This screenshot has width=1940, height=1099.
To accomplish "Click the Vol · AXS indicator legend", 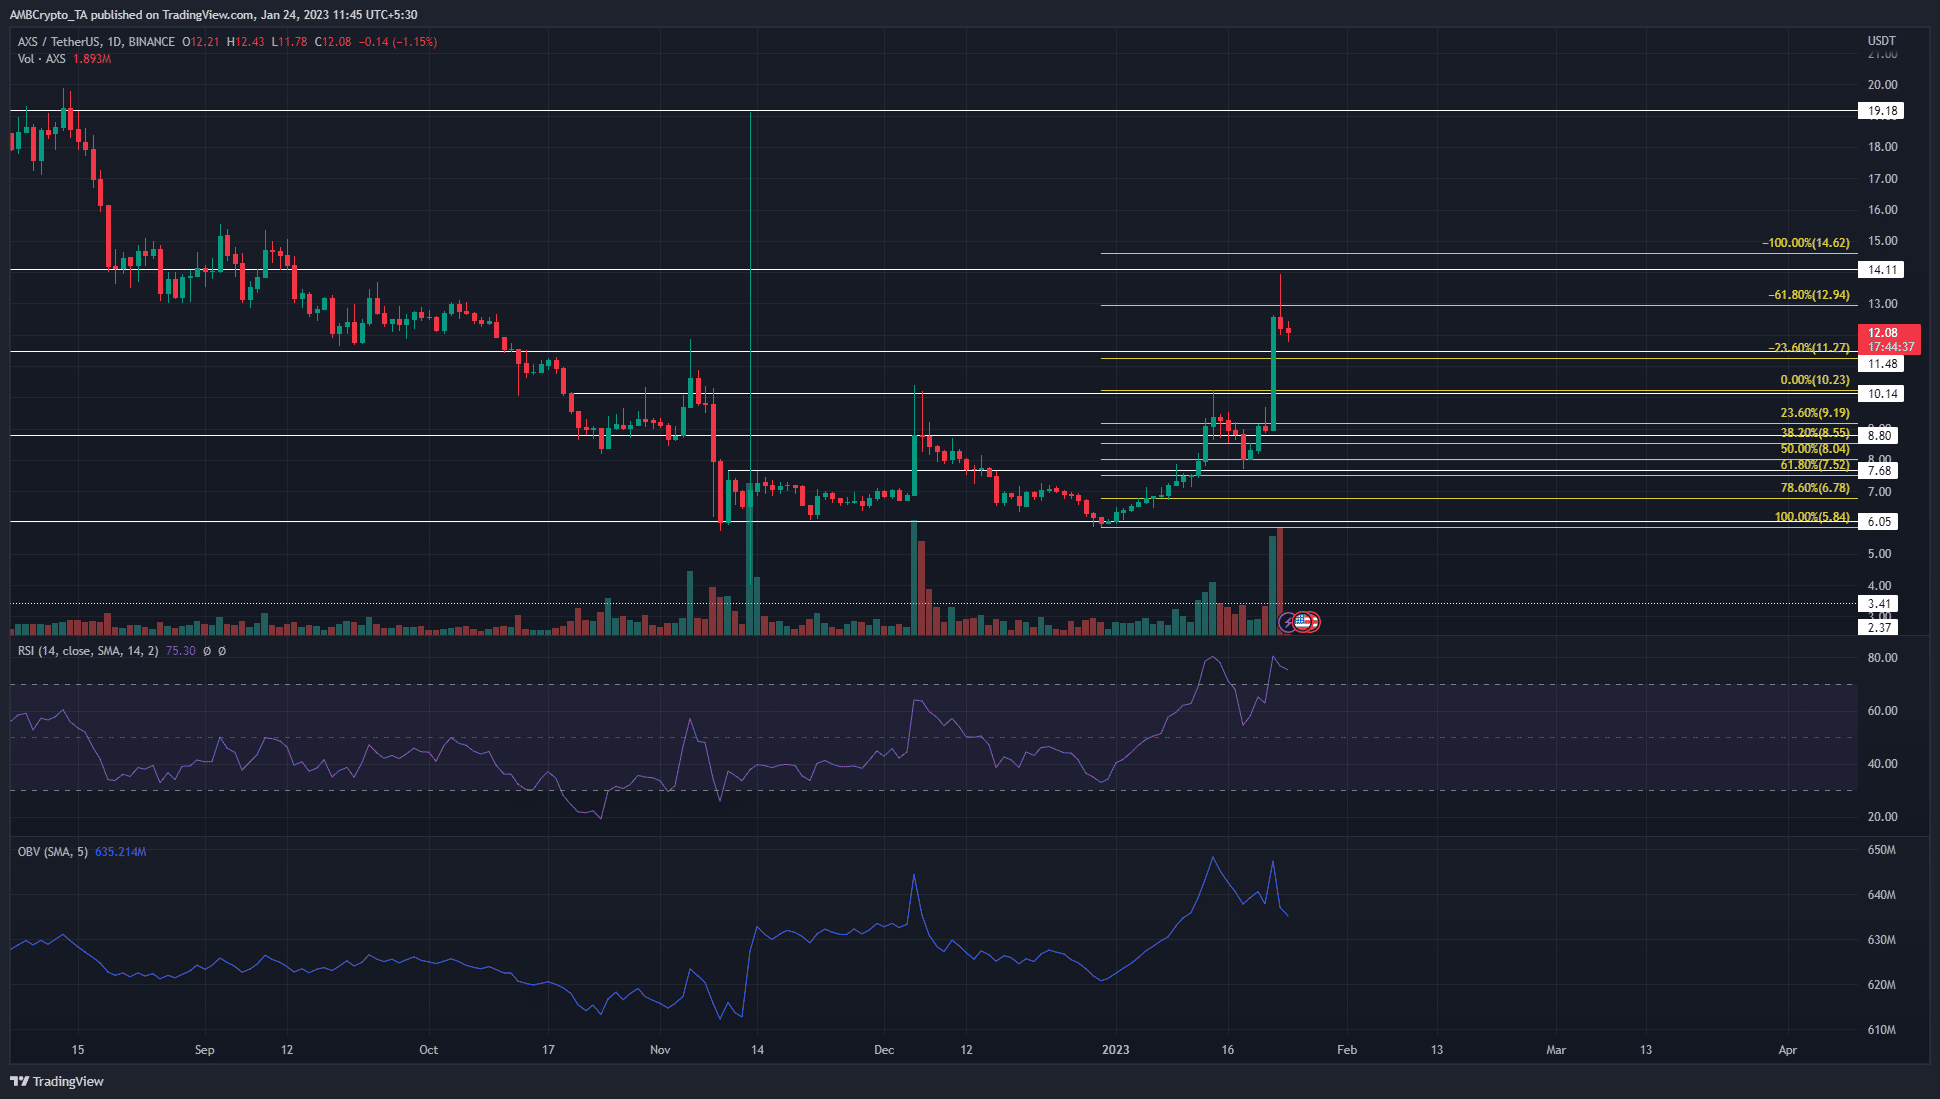I will pyautogui.click(x=42, y=59).
